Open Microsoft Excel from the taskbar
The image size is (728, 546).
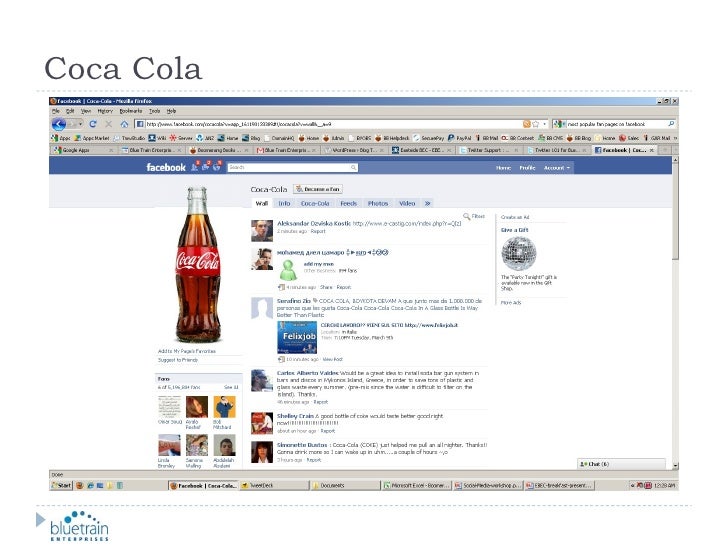[x=416, y=486]
